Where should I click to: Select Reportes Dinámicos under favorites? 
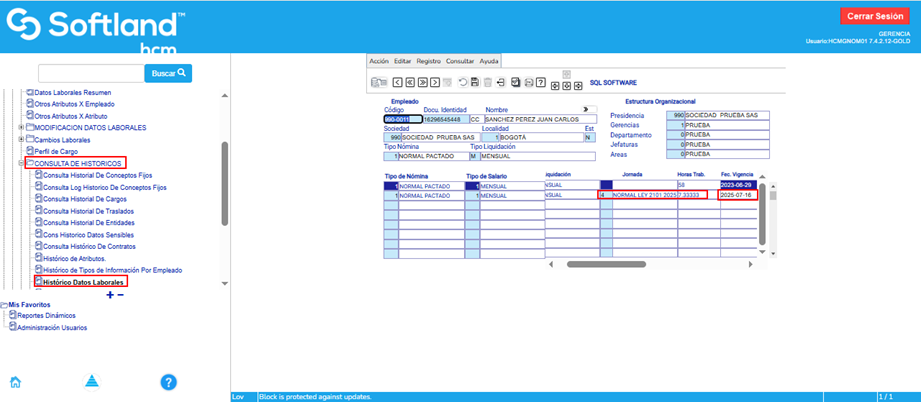46,315
